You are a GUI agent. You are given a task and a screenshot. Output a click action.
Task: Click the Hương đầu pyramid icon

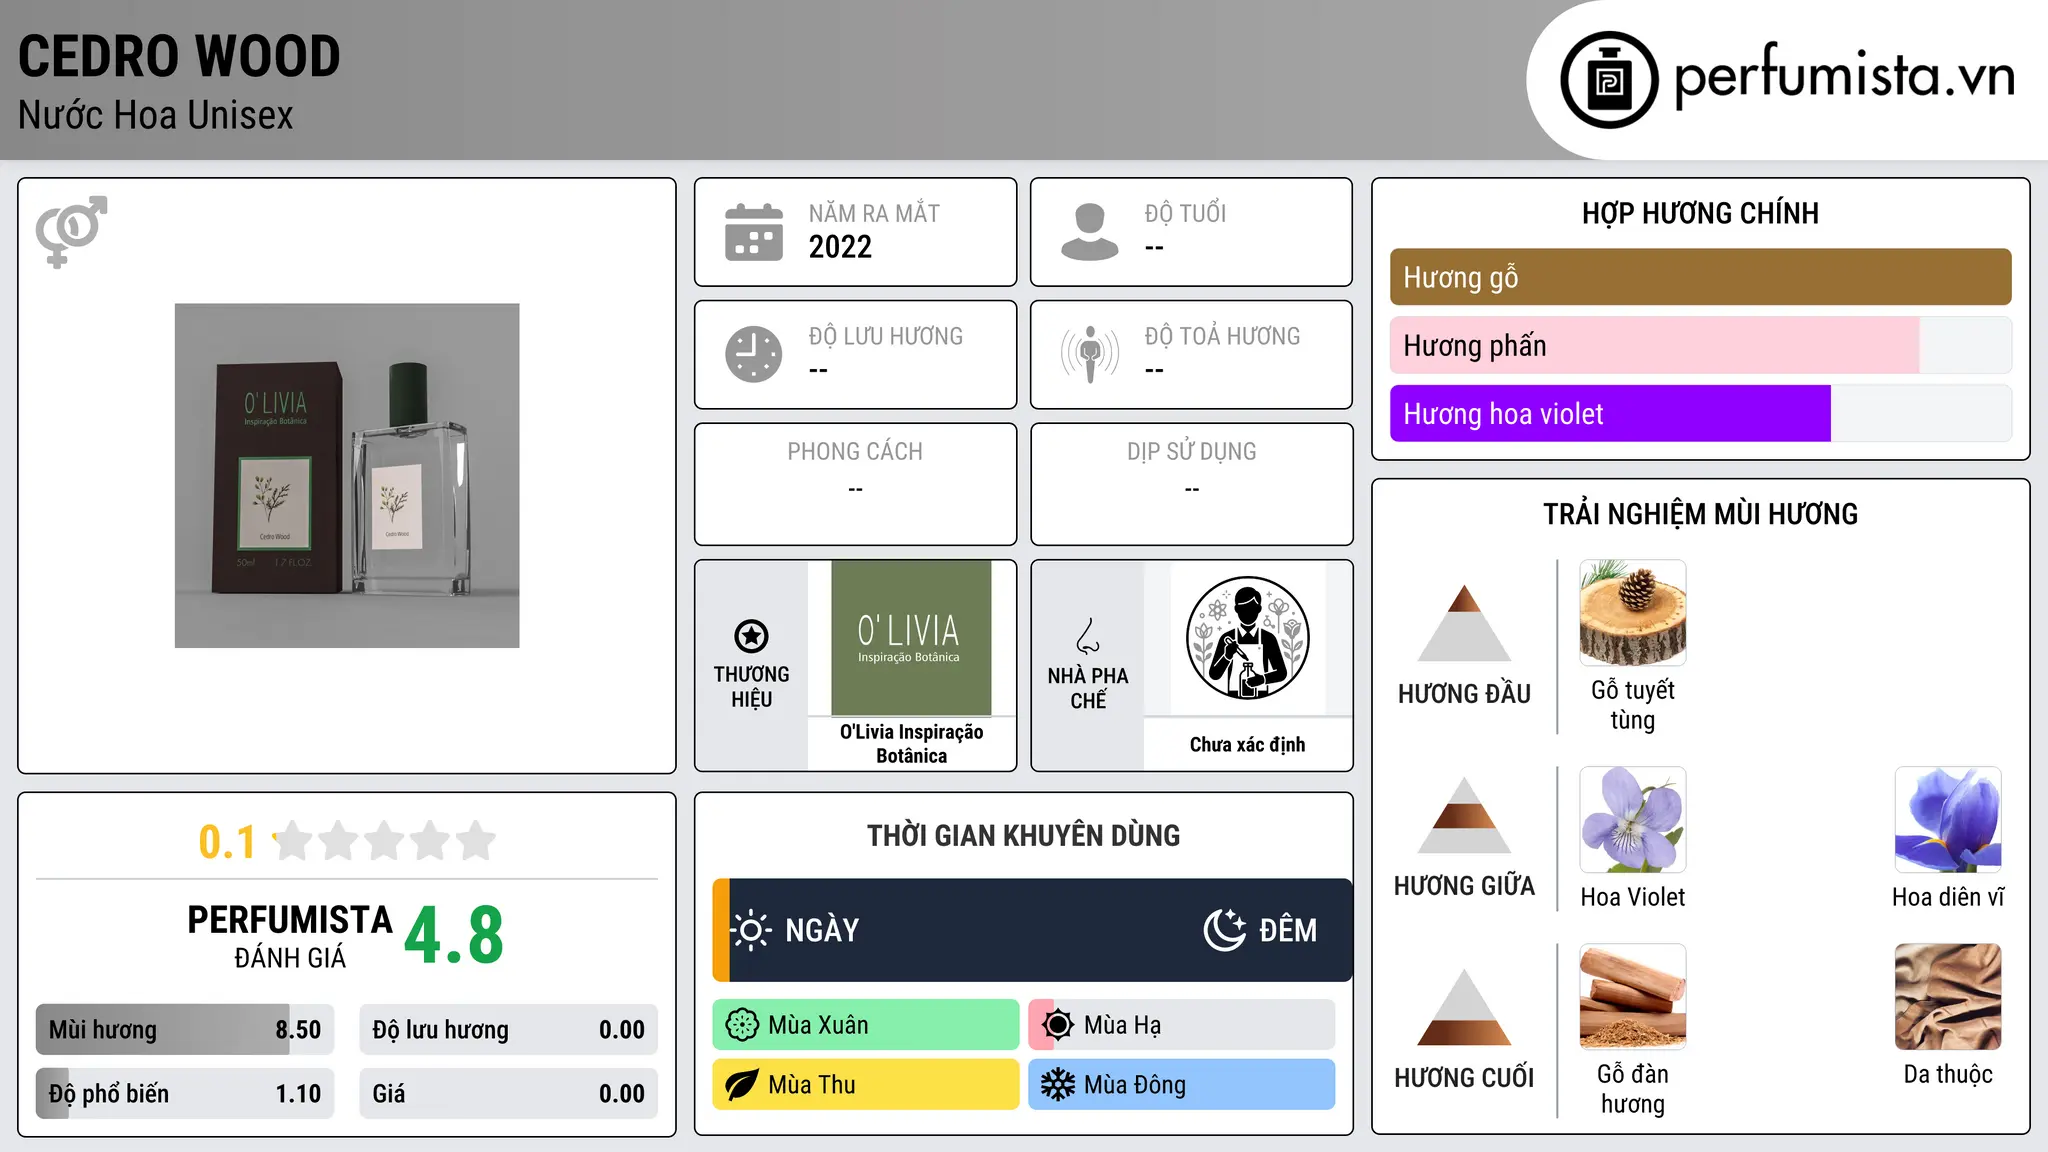(x=1464, y=623)
